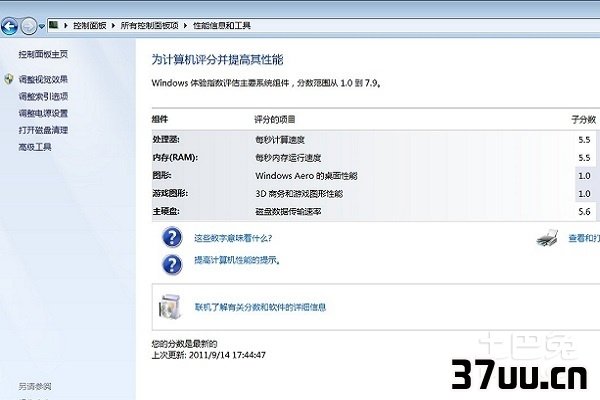Click the 5.5 score for 内存(RAM)
This screenshot has width=600, height=400.
coord(584,158)
